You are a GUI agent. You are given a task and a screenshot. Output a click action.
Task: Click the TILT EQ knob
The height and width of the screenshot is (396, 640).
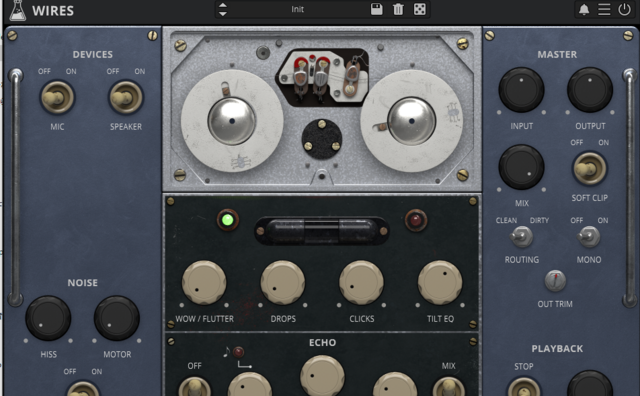click(x=440, y=283)
